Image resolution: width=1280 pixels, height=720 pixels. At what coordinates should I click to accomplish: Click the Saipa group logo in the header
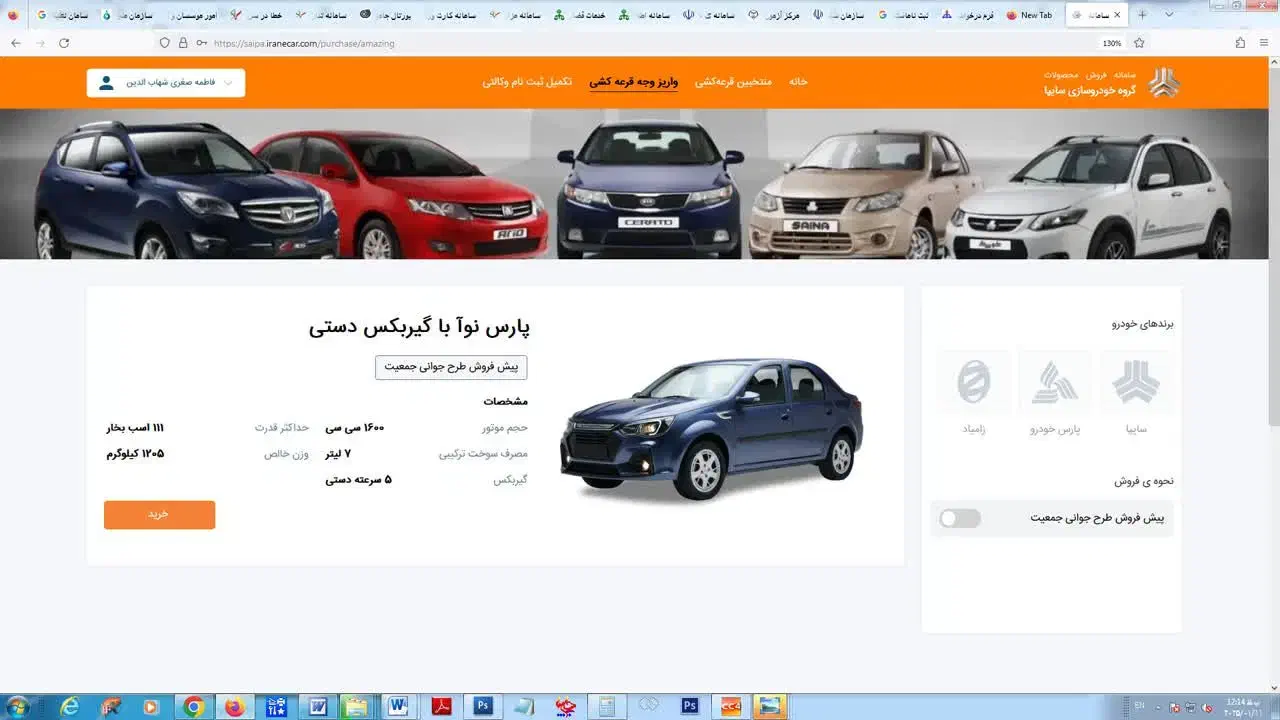click(x=1163, y=82)
